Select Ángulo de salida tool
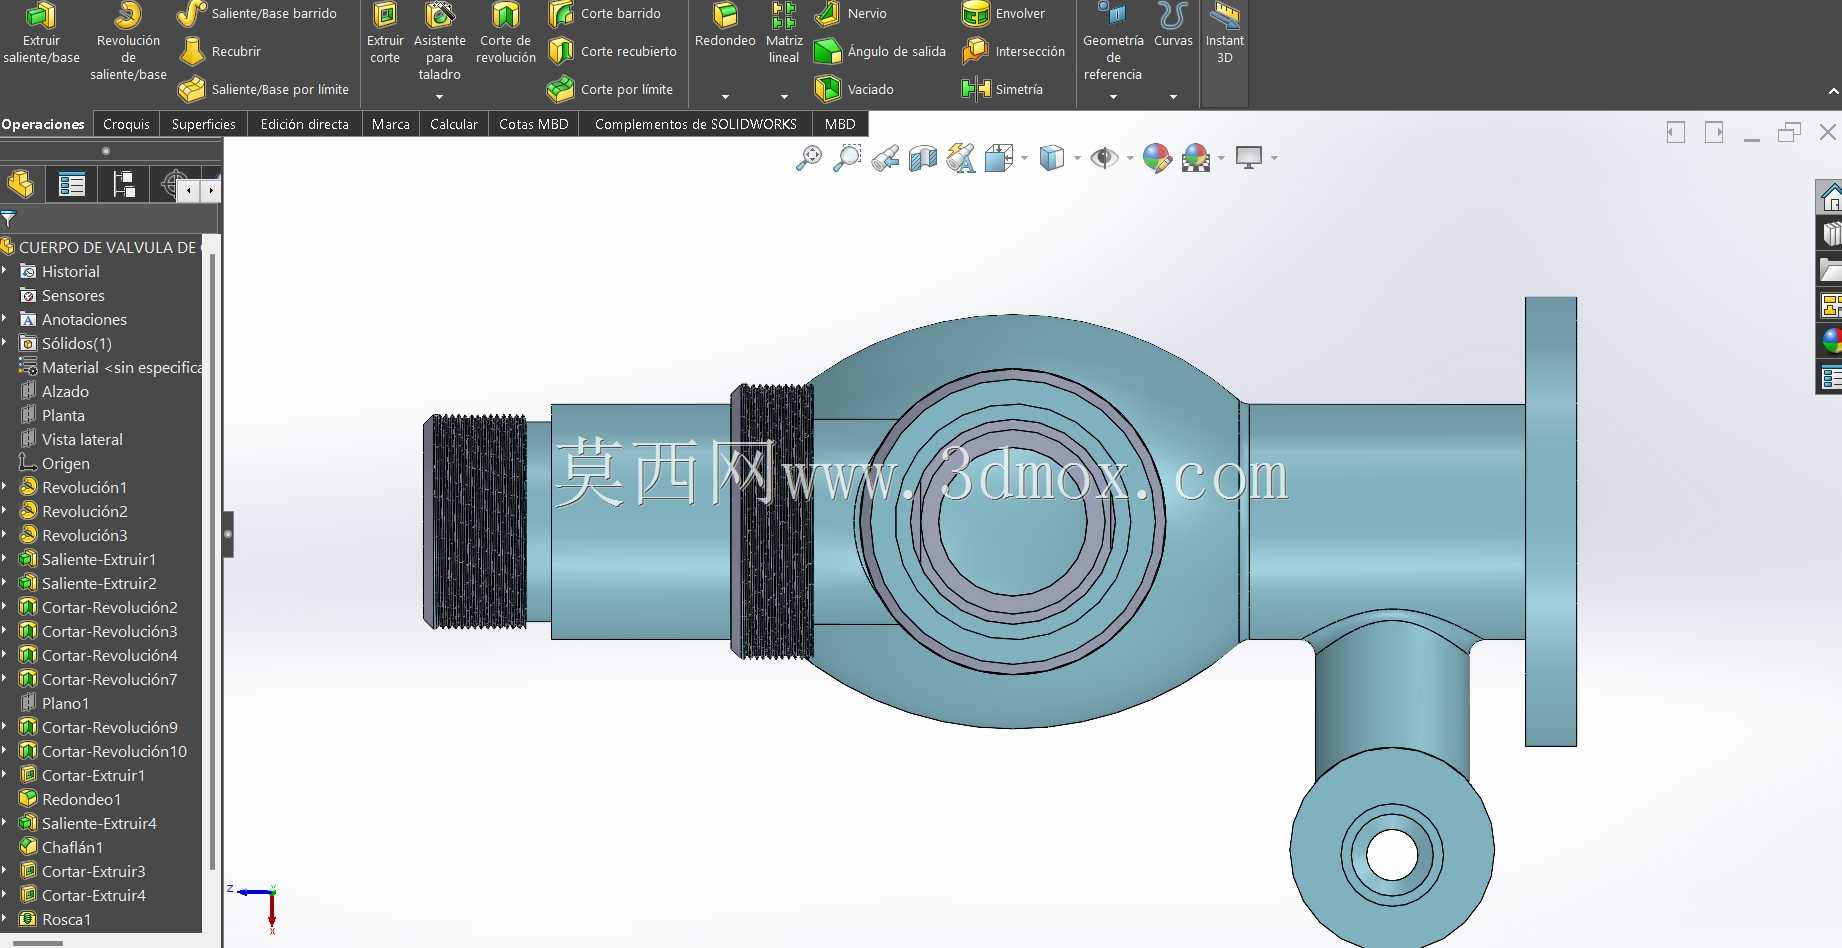This screenshot has height=948, width=1842. (880, 51)
